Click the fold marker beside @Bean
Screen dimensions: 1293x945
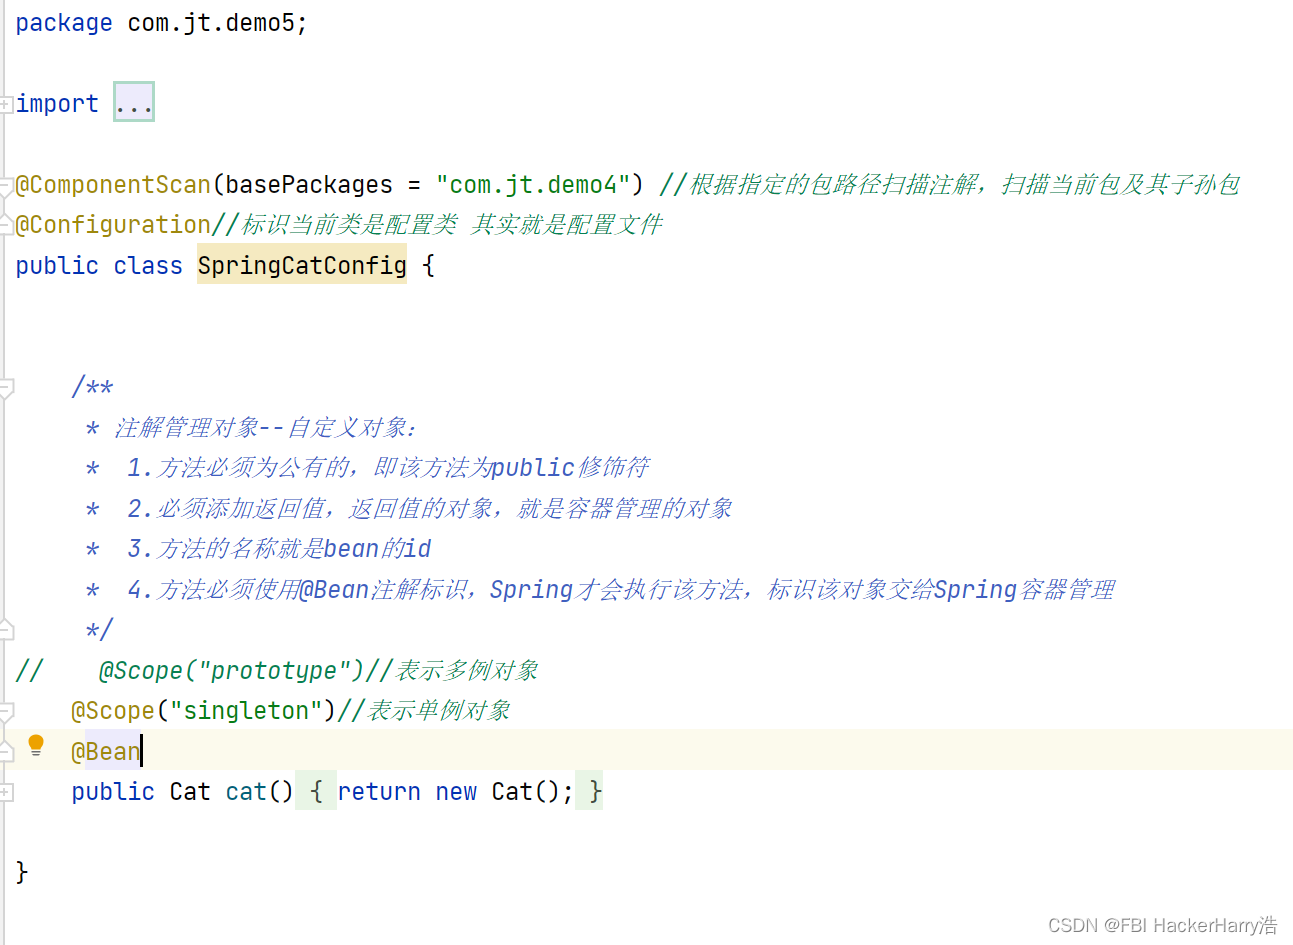[x=6, y=751]
